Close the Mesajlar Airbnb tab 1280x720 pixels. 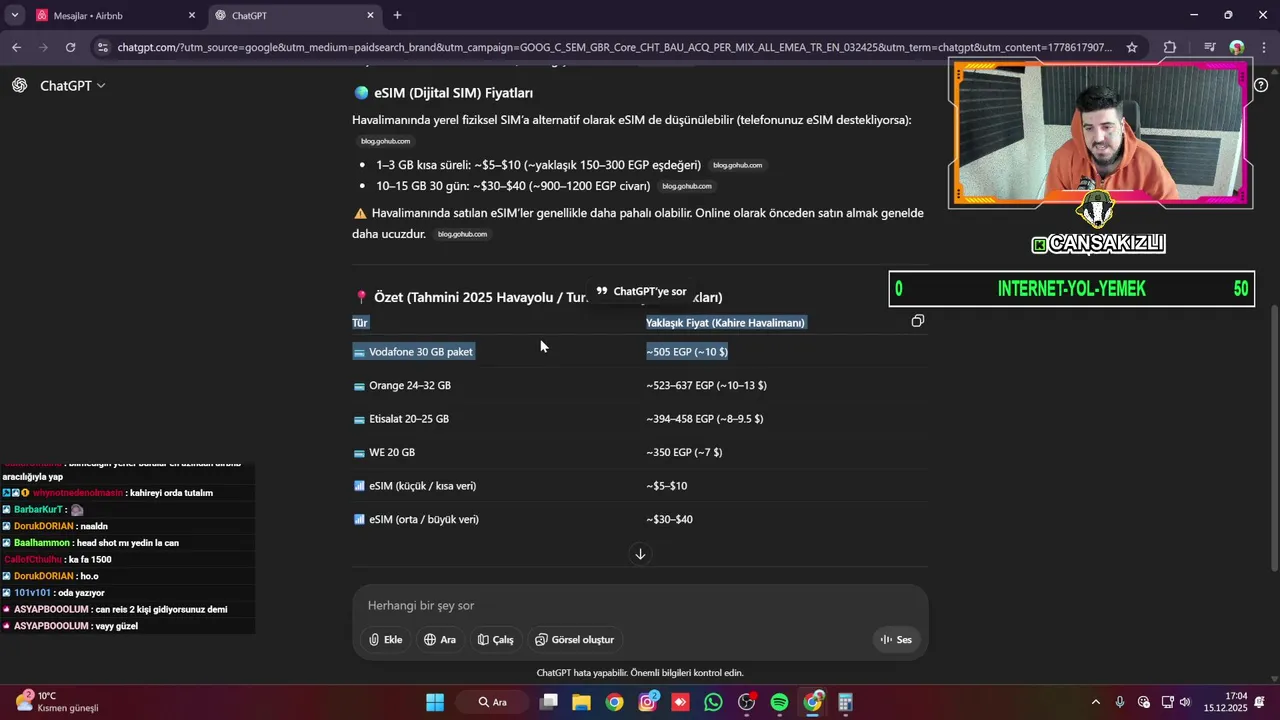click(192, 16)
